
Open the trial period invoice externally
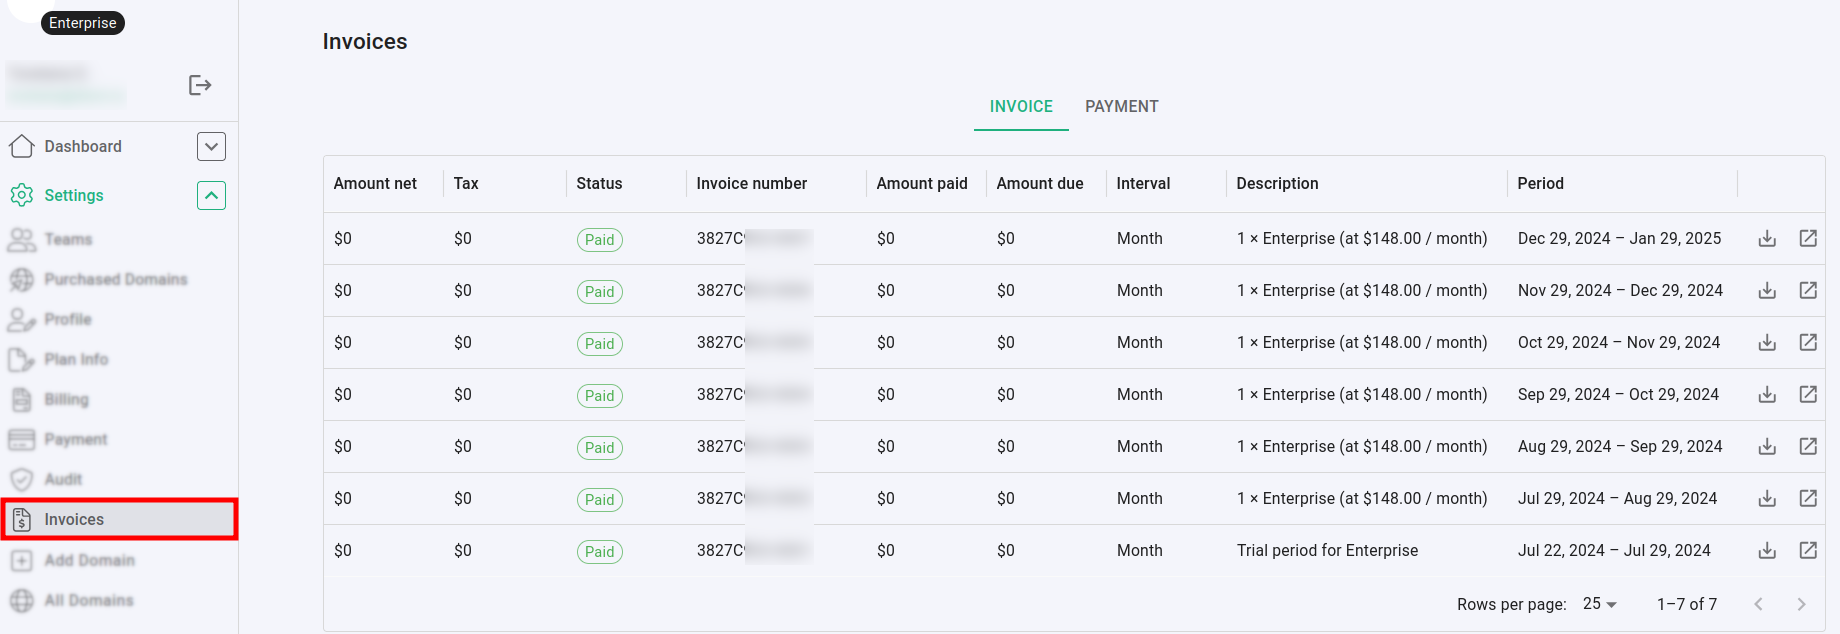(1807, 551)
